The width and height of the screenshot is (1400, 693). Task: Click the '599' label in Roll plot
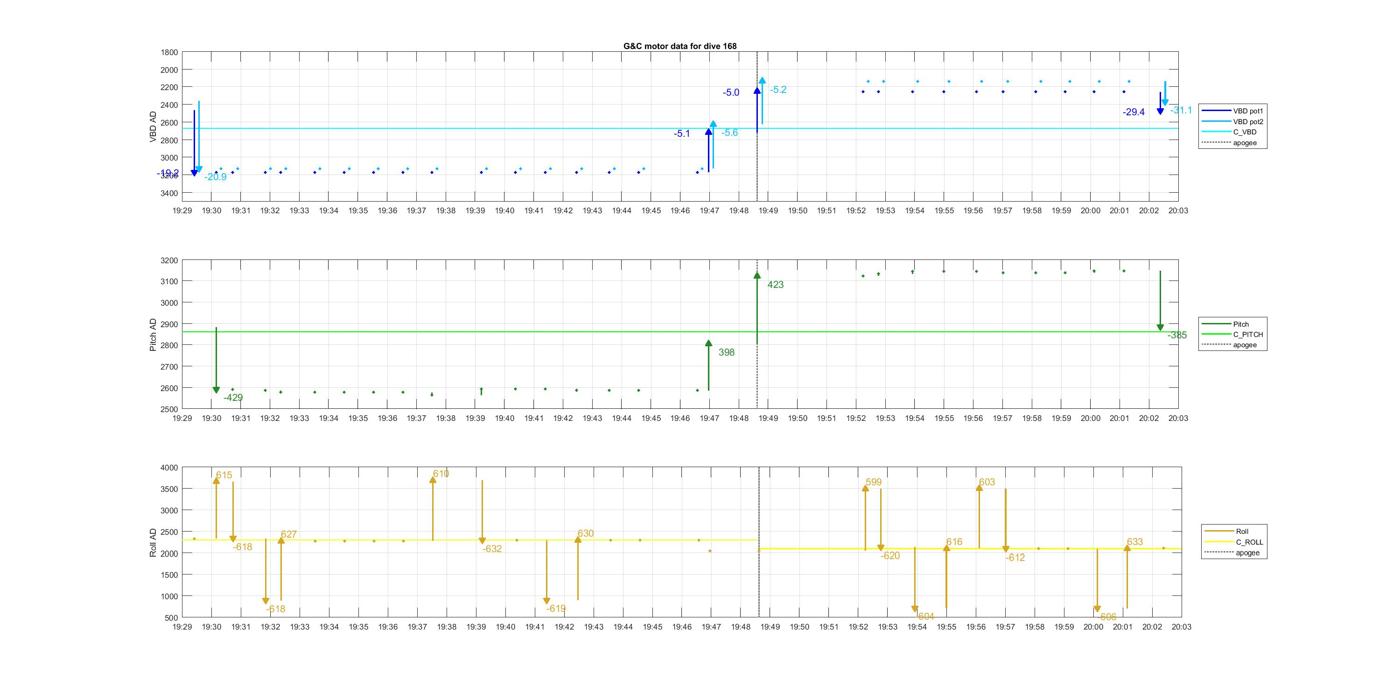[x=874, y=482]
